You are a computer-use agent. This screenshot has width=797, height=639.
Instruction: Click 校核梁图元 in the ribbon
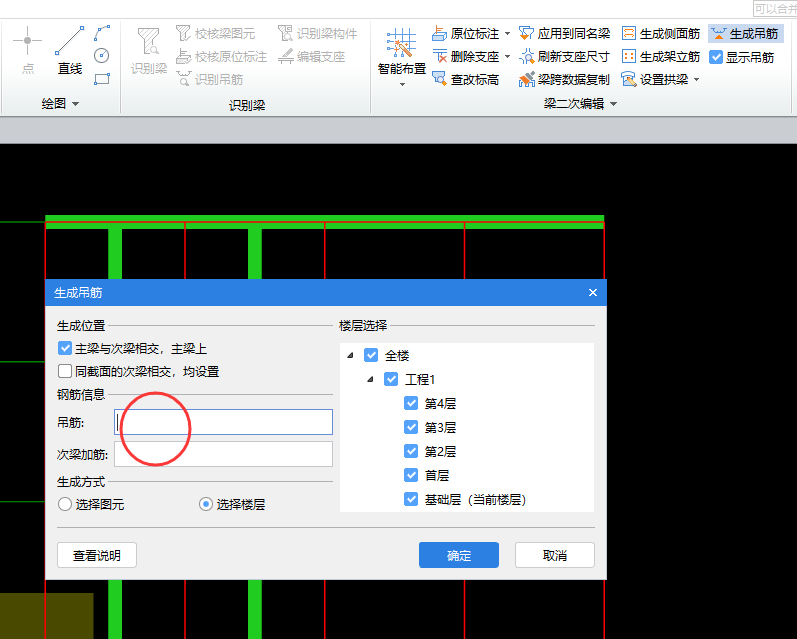(215, 34)
